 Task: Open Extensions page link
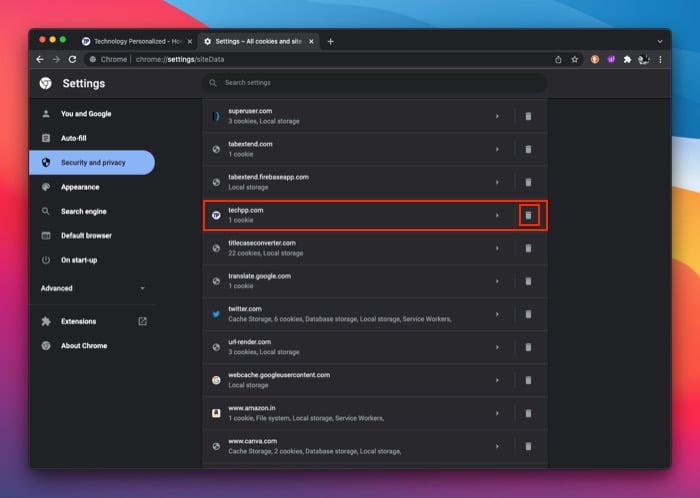[x=92, y=321]
